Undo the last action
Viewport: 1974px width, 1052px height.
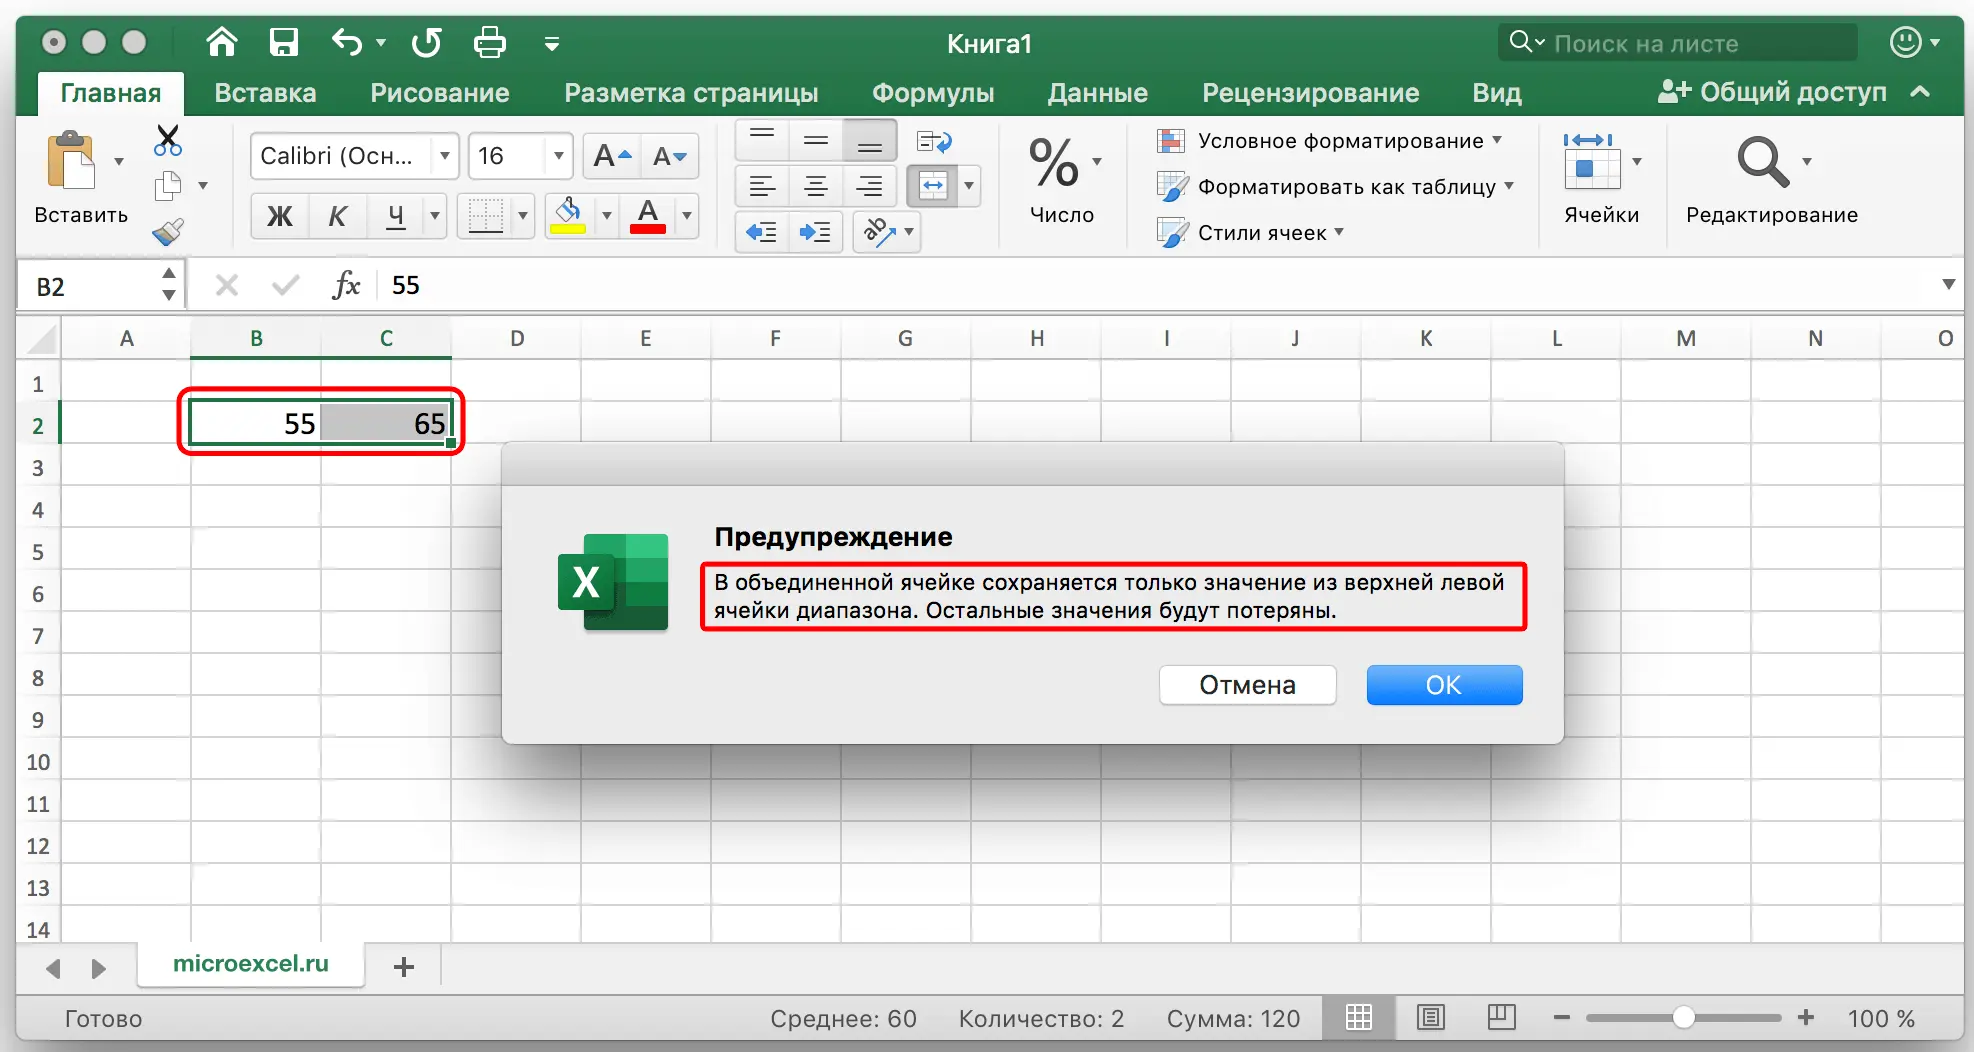coord(346,42)
